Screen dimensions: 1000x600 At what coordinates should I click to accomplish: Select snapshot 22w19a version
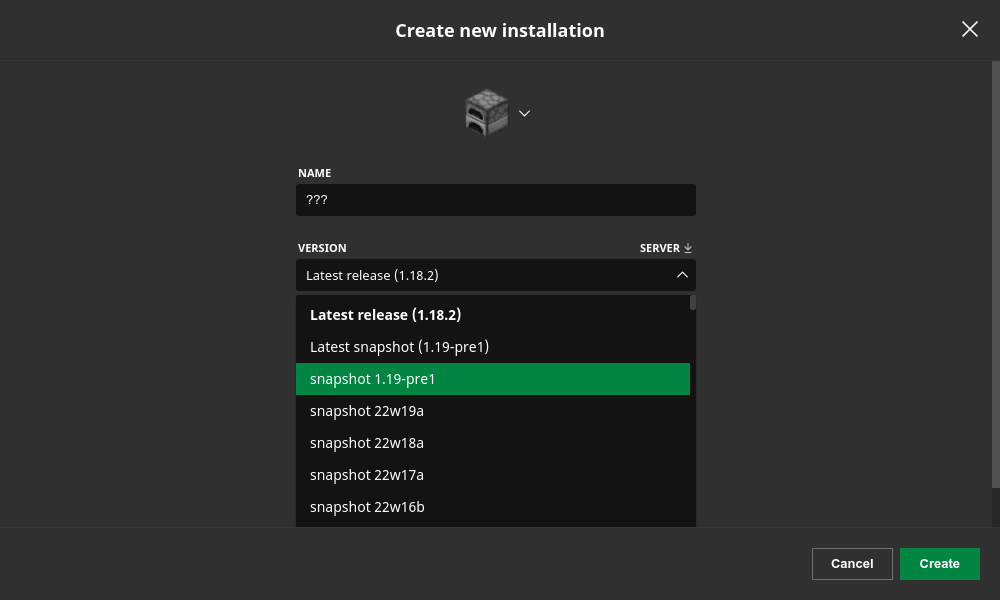coord(367,411)
